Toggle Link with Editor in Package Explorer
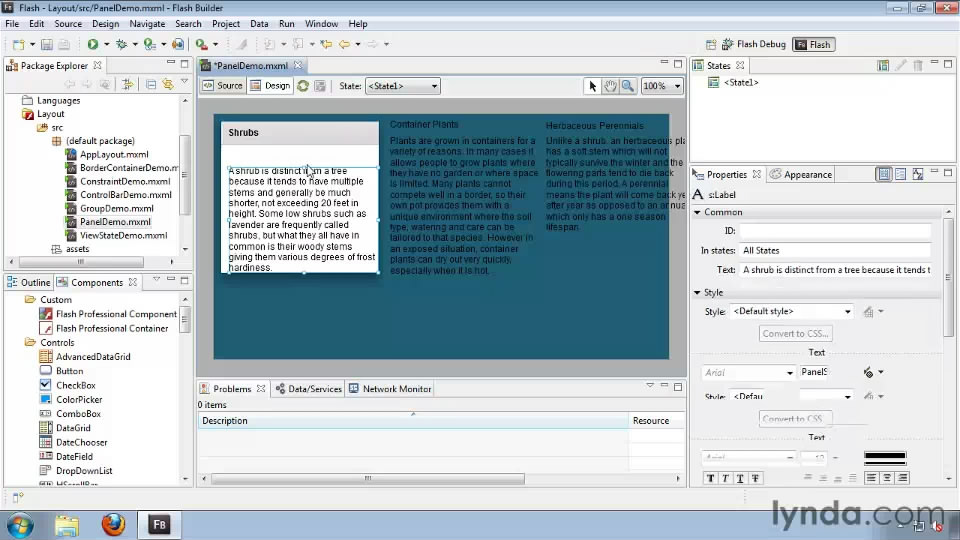The height and width of the screenshot is (540, 960). (167, 84)
